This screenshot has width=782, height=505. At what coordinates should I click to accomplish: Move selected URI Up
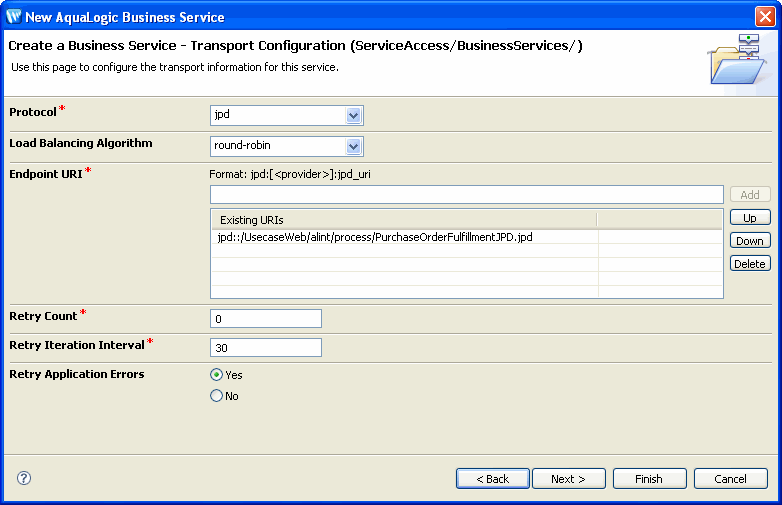coord(750,218)
